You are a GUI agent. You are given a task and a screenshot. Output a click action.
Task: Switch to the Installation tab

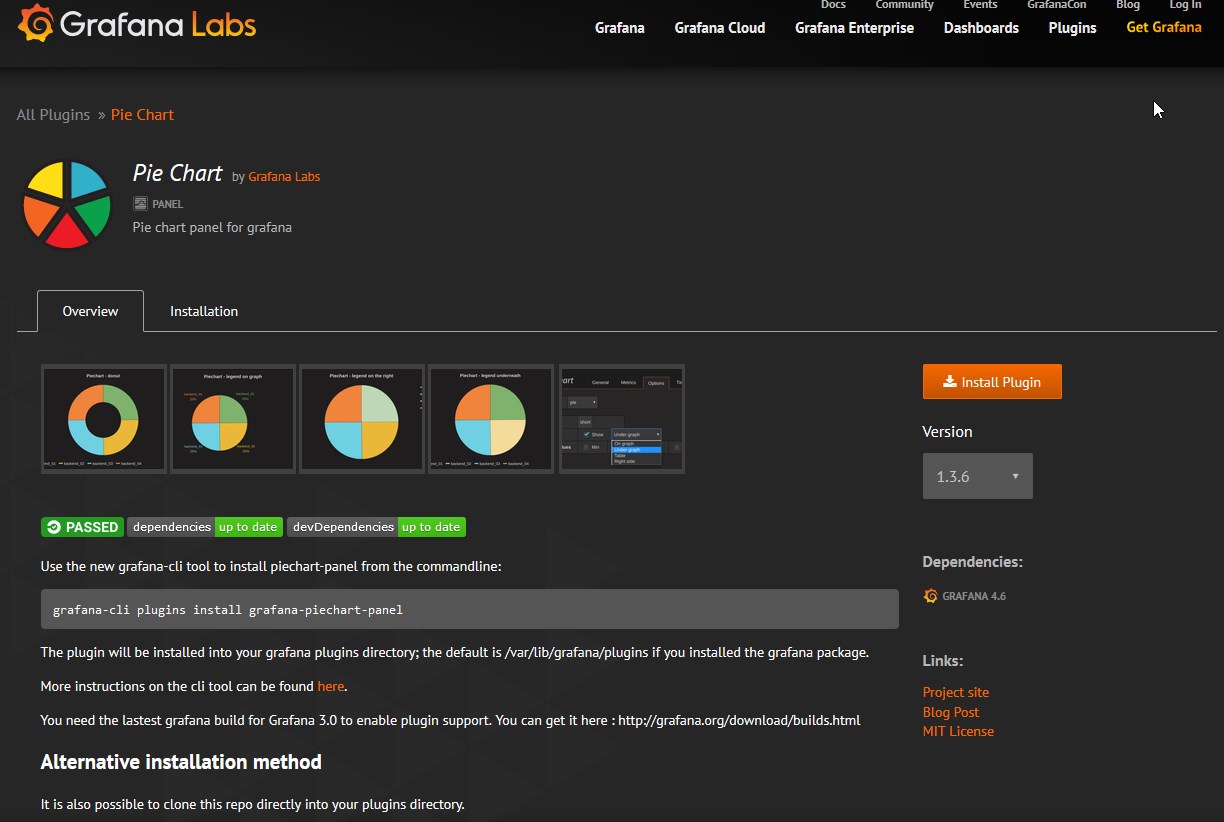[204, 311]
